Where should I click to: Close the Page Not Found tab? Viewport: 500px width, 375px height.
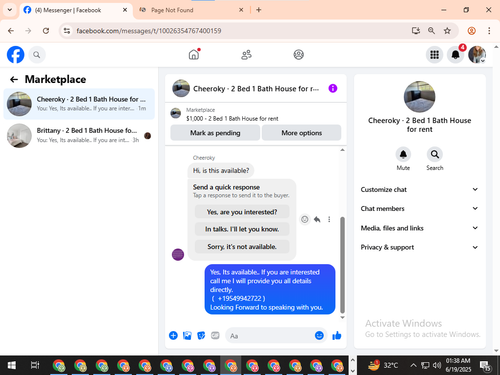coord(241,10)
